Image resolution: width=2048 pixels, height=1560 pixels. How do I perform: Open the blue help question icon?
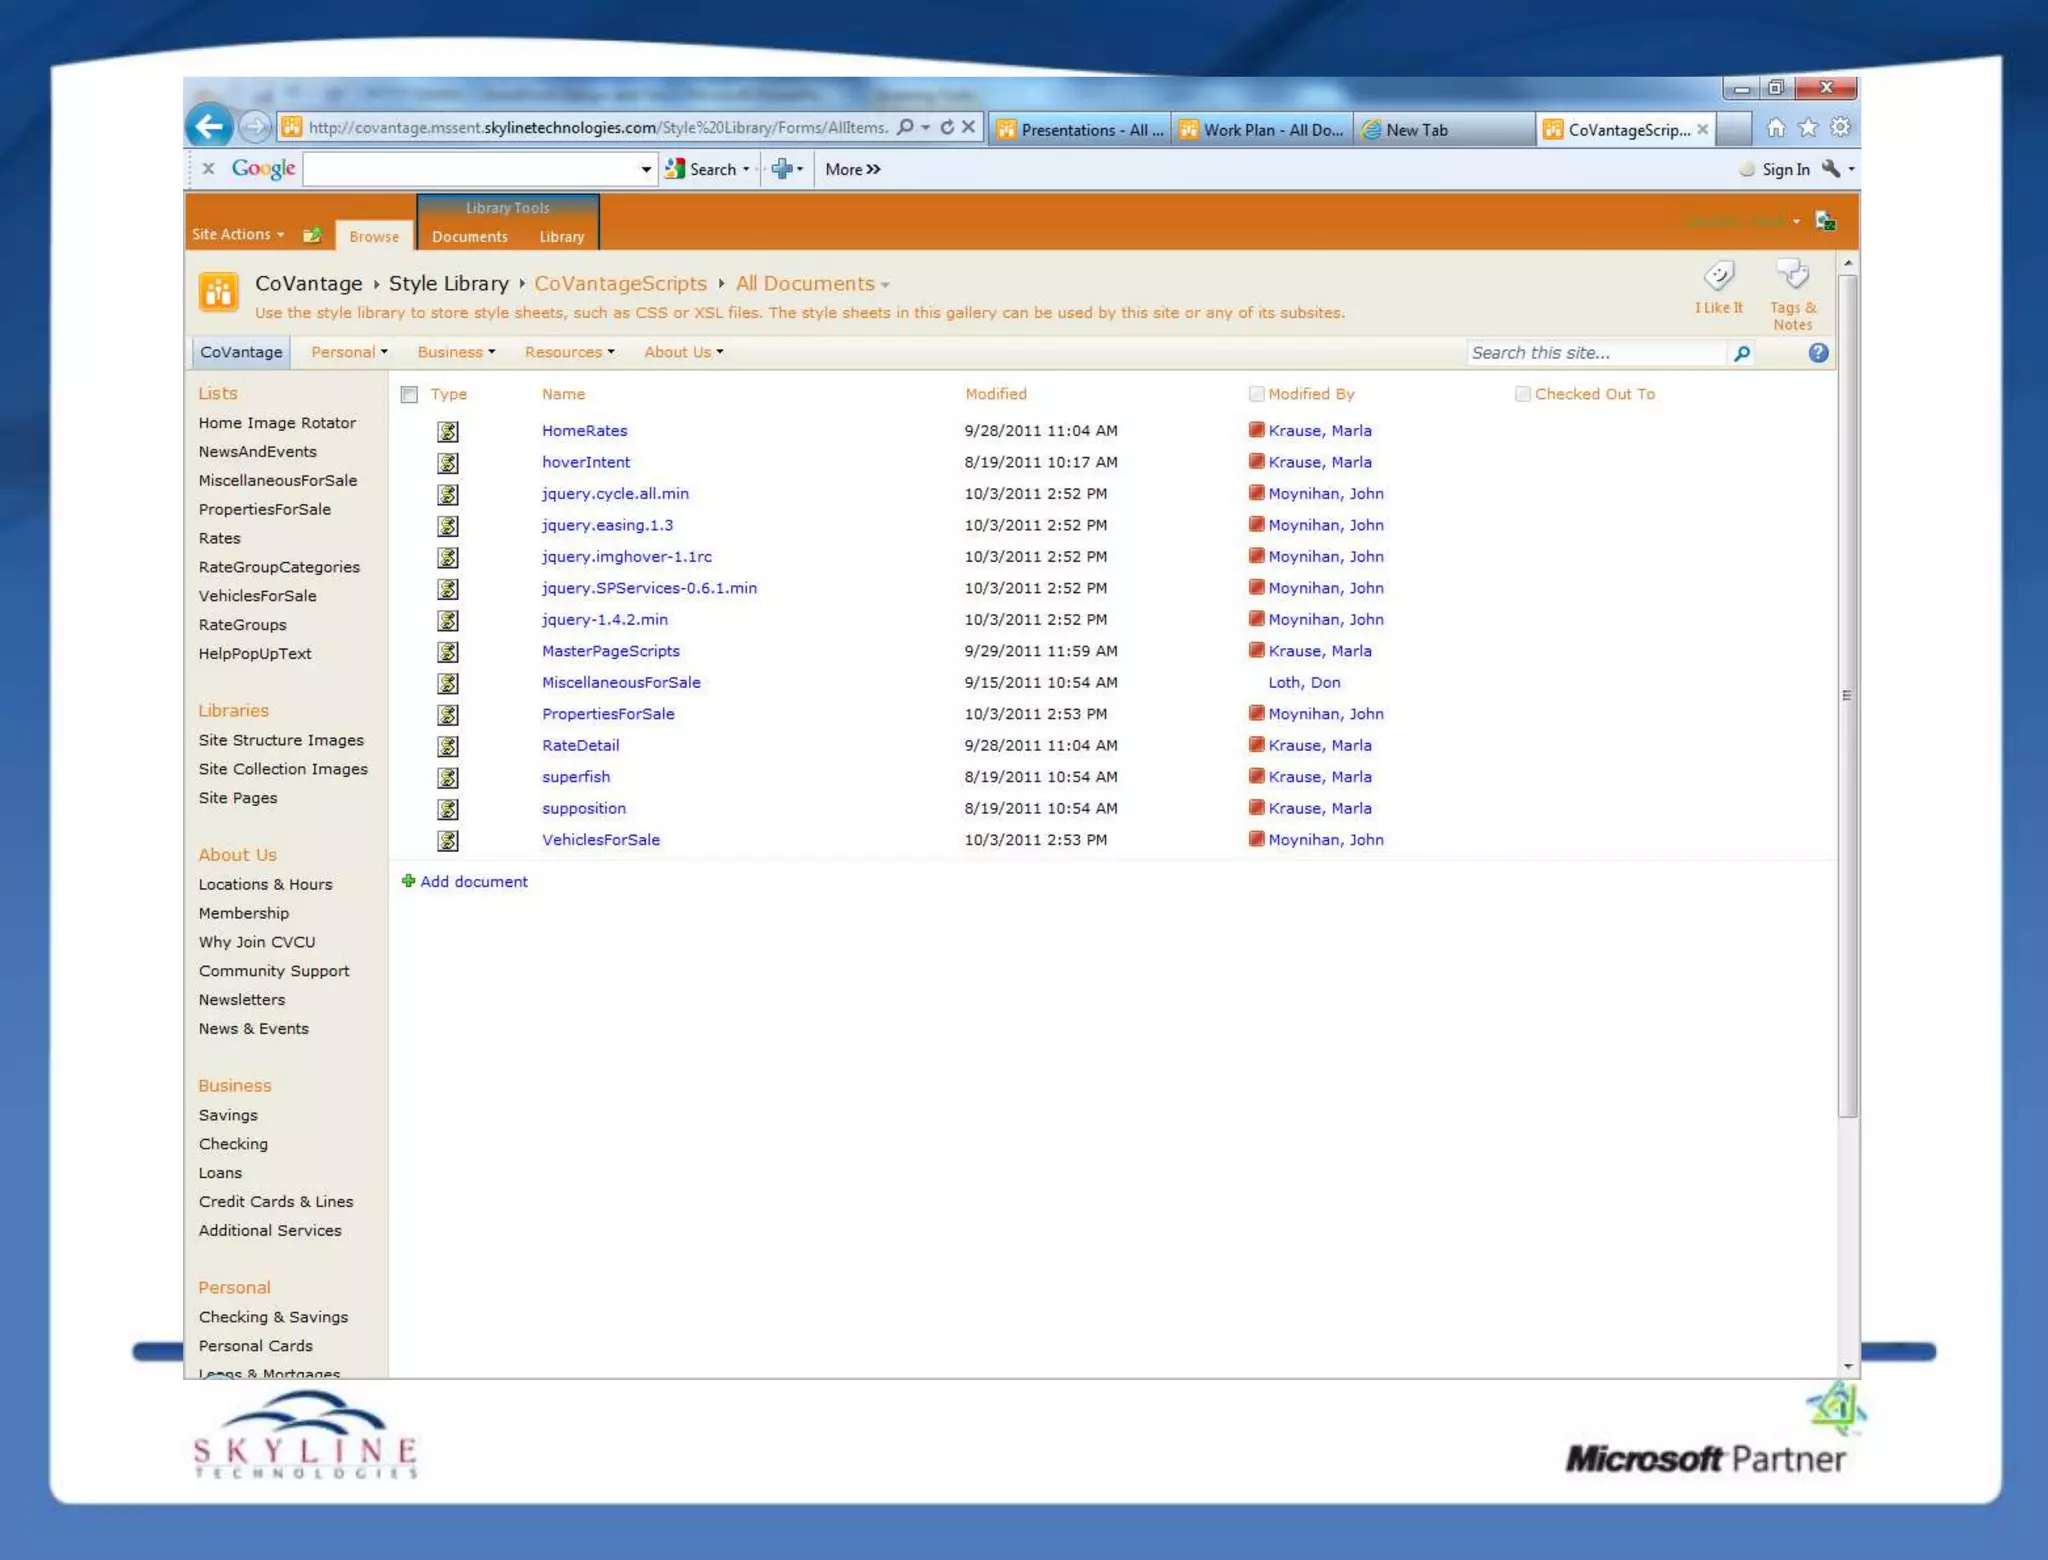[1818, 353]
